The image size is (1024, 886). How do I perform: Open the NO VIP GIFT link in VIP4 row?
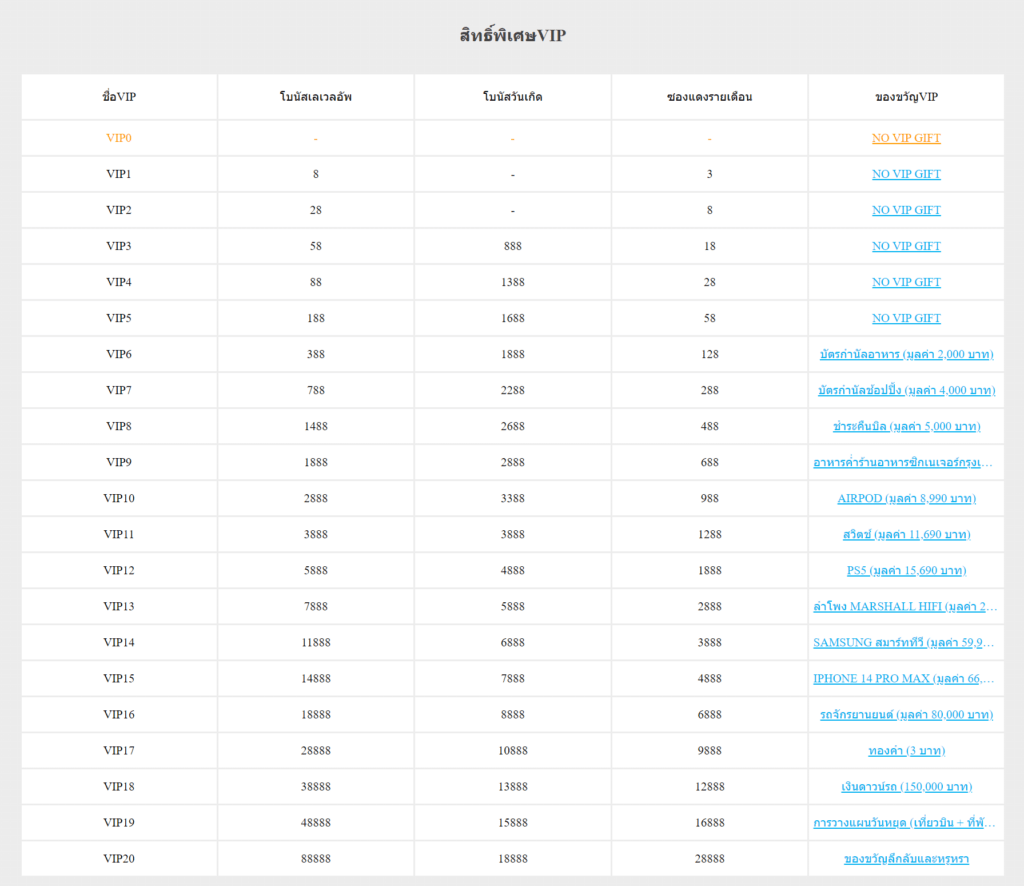click(906, 281)
